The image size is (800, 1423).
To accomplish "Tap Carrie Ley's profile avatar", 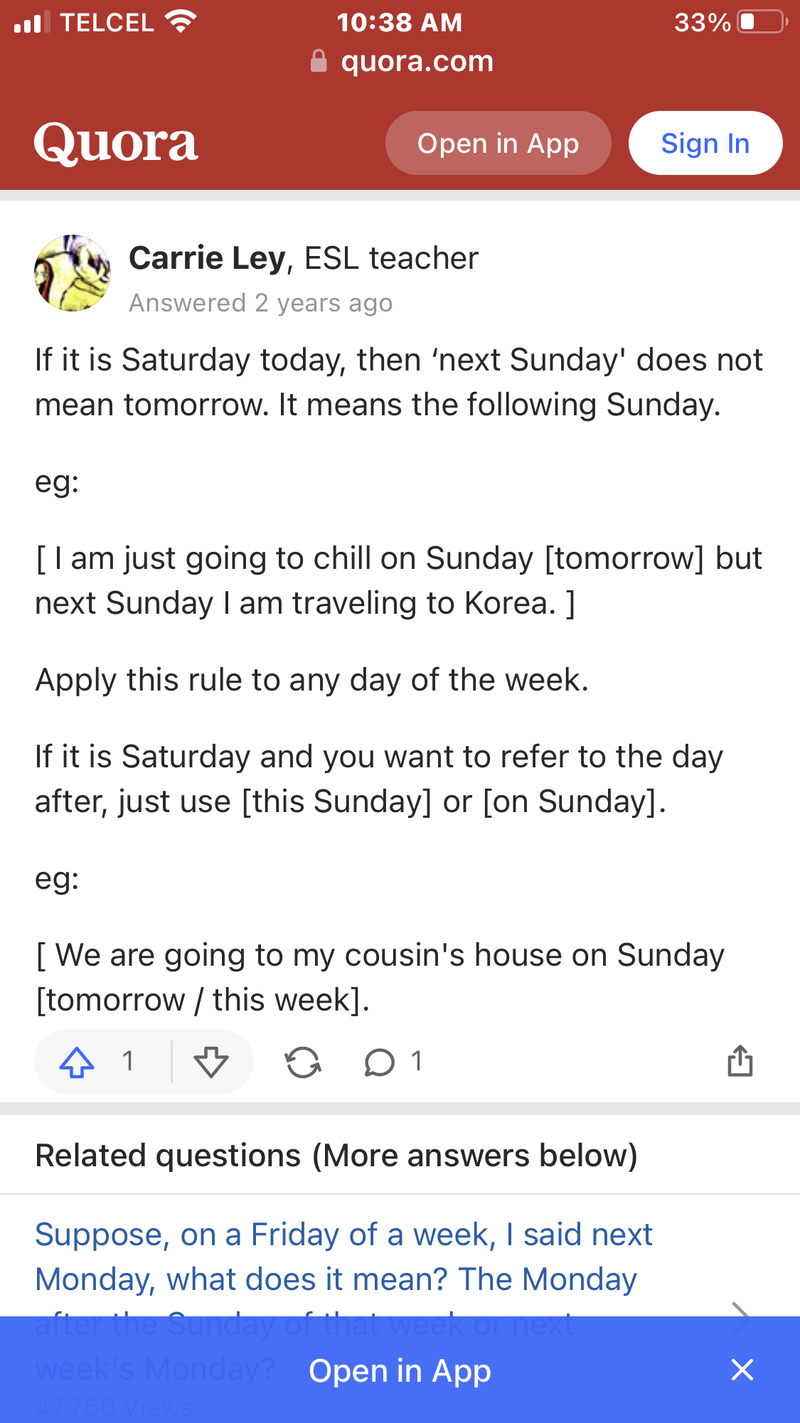I will [72, 273].
